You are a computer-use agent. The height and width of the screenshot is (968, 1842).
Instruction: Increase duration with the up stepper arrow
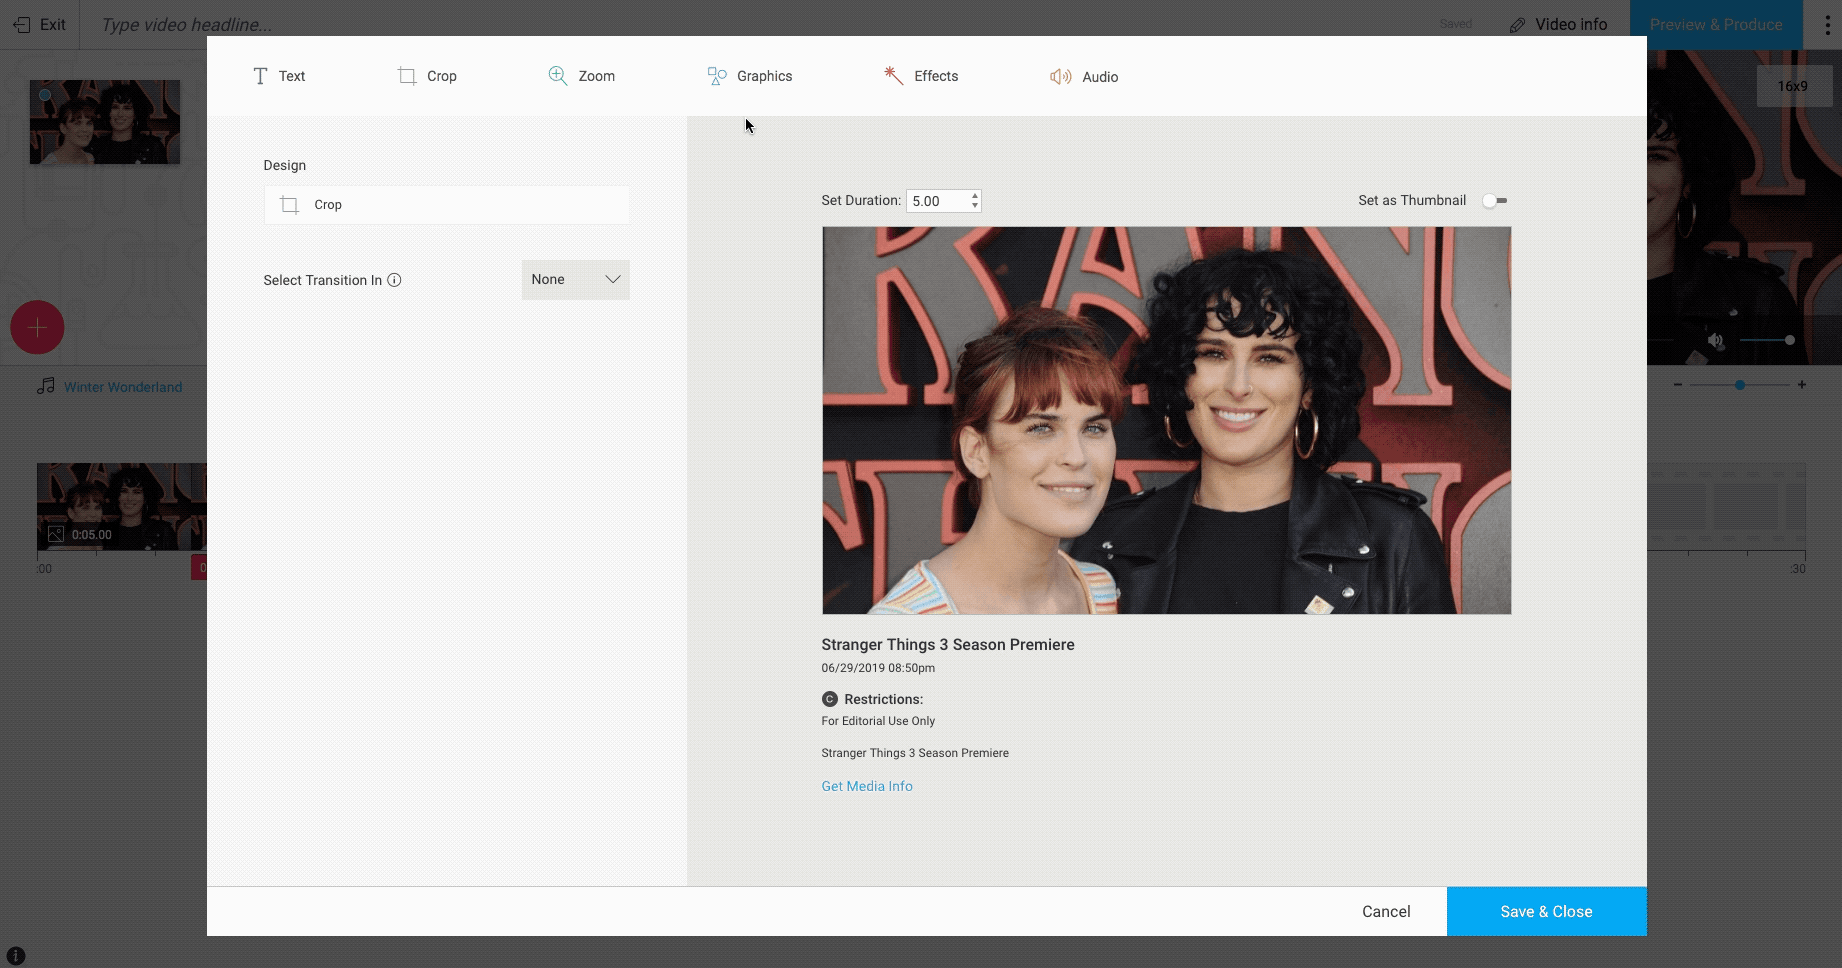[x=975, y=195]
